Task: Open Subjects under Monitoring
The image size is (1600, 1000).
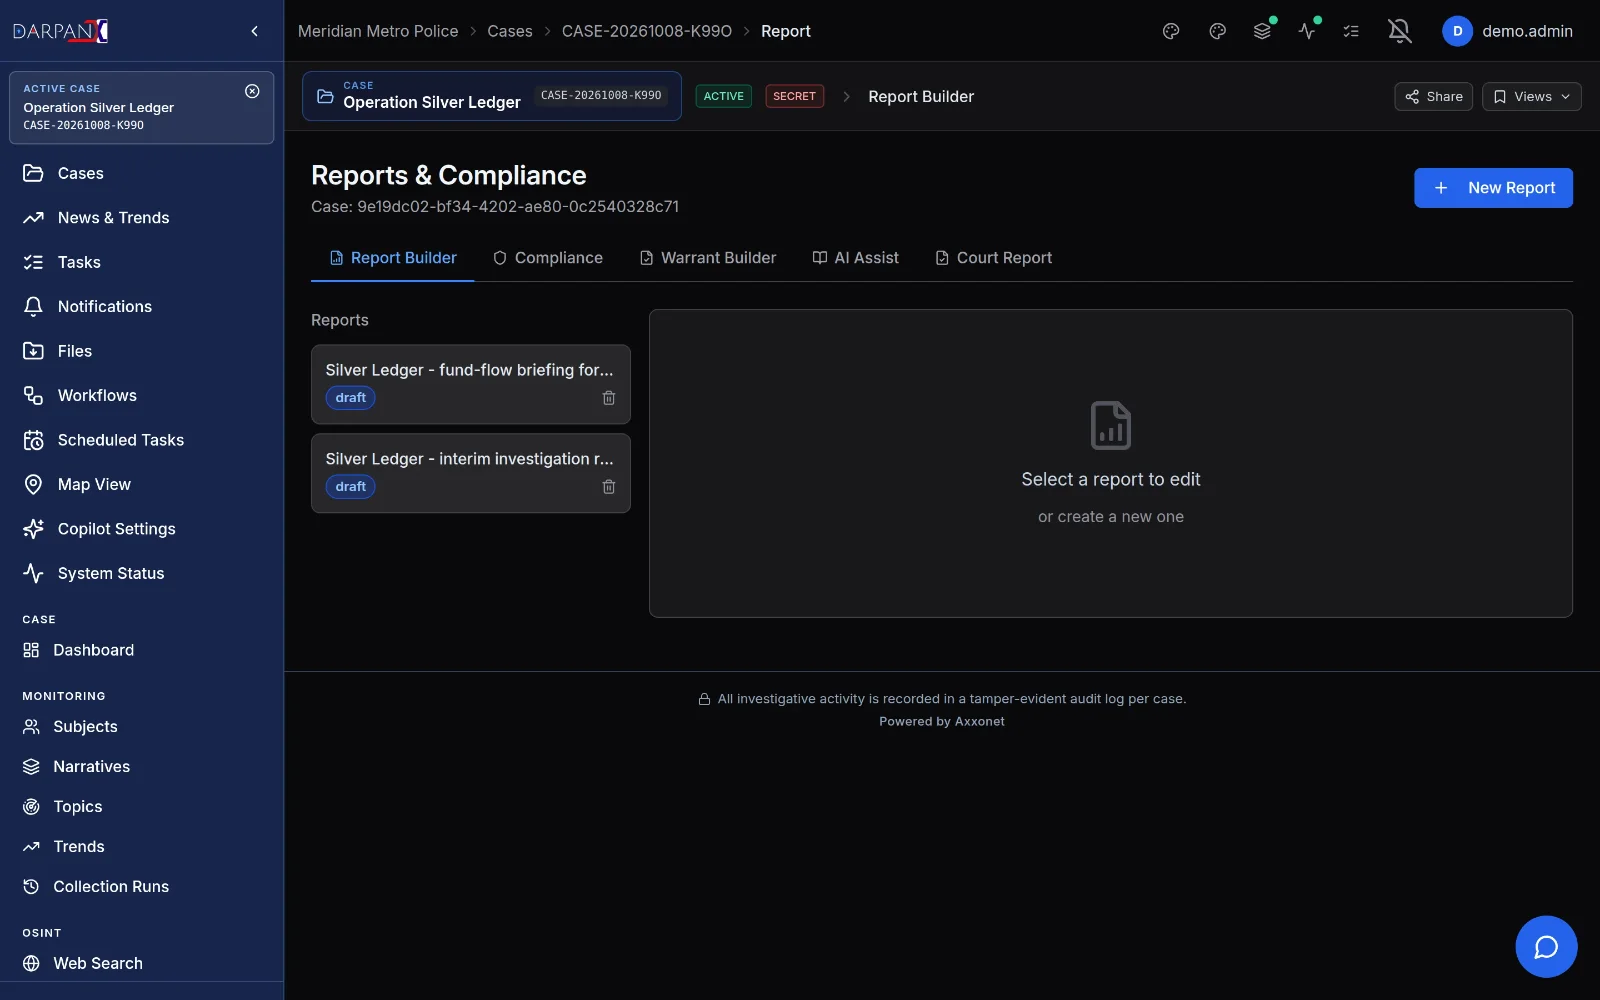Action: (x=141, y=727)
